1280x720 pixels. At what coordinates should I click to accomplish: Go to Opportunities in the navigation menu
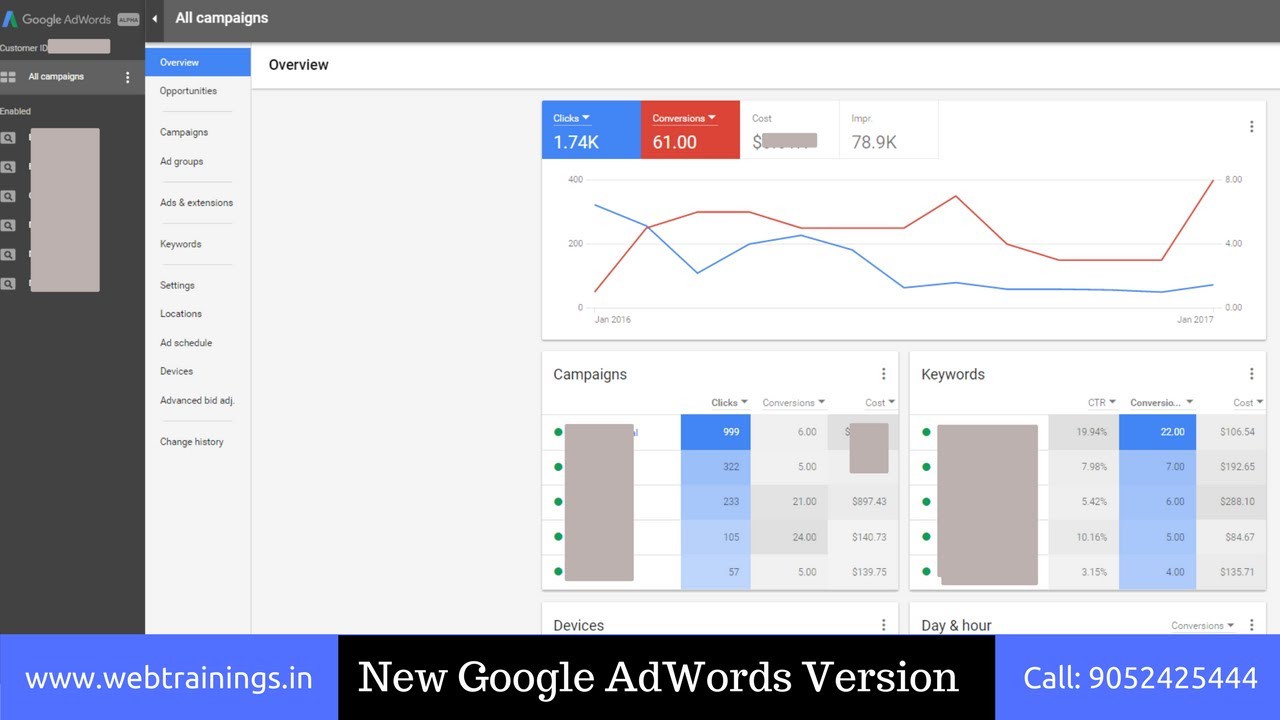188,91
